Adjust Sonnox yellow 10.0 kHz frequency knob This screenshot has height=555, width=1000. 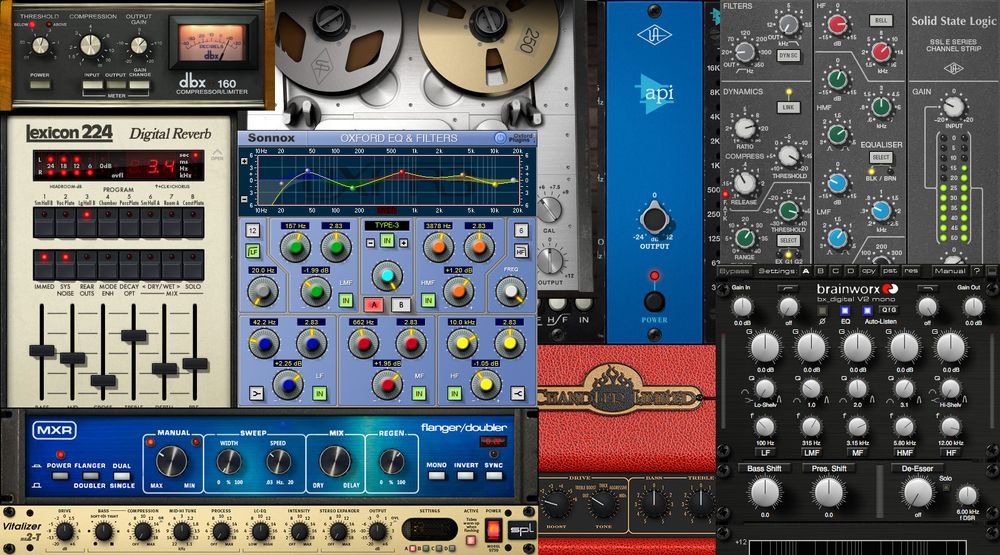[462, 344]
